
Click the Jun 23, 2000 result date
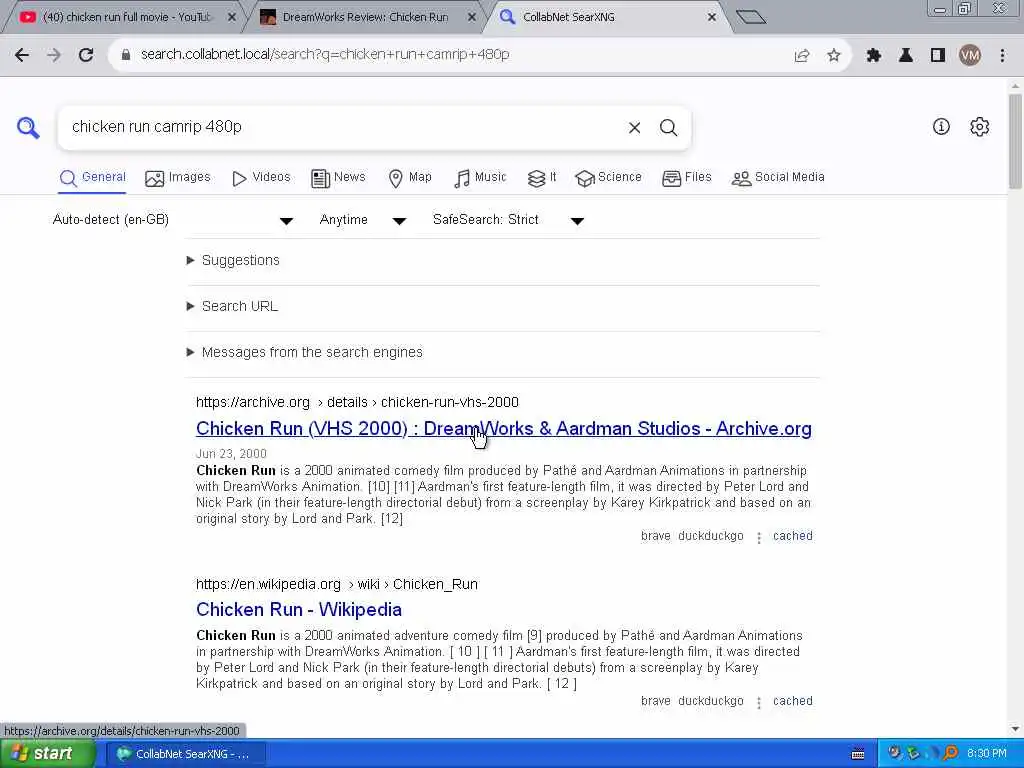pos(231,454)
